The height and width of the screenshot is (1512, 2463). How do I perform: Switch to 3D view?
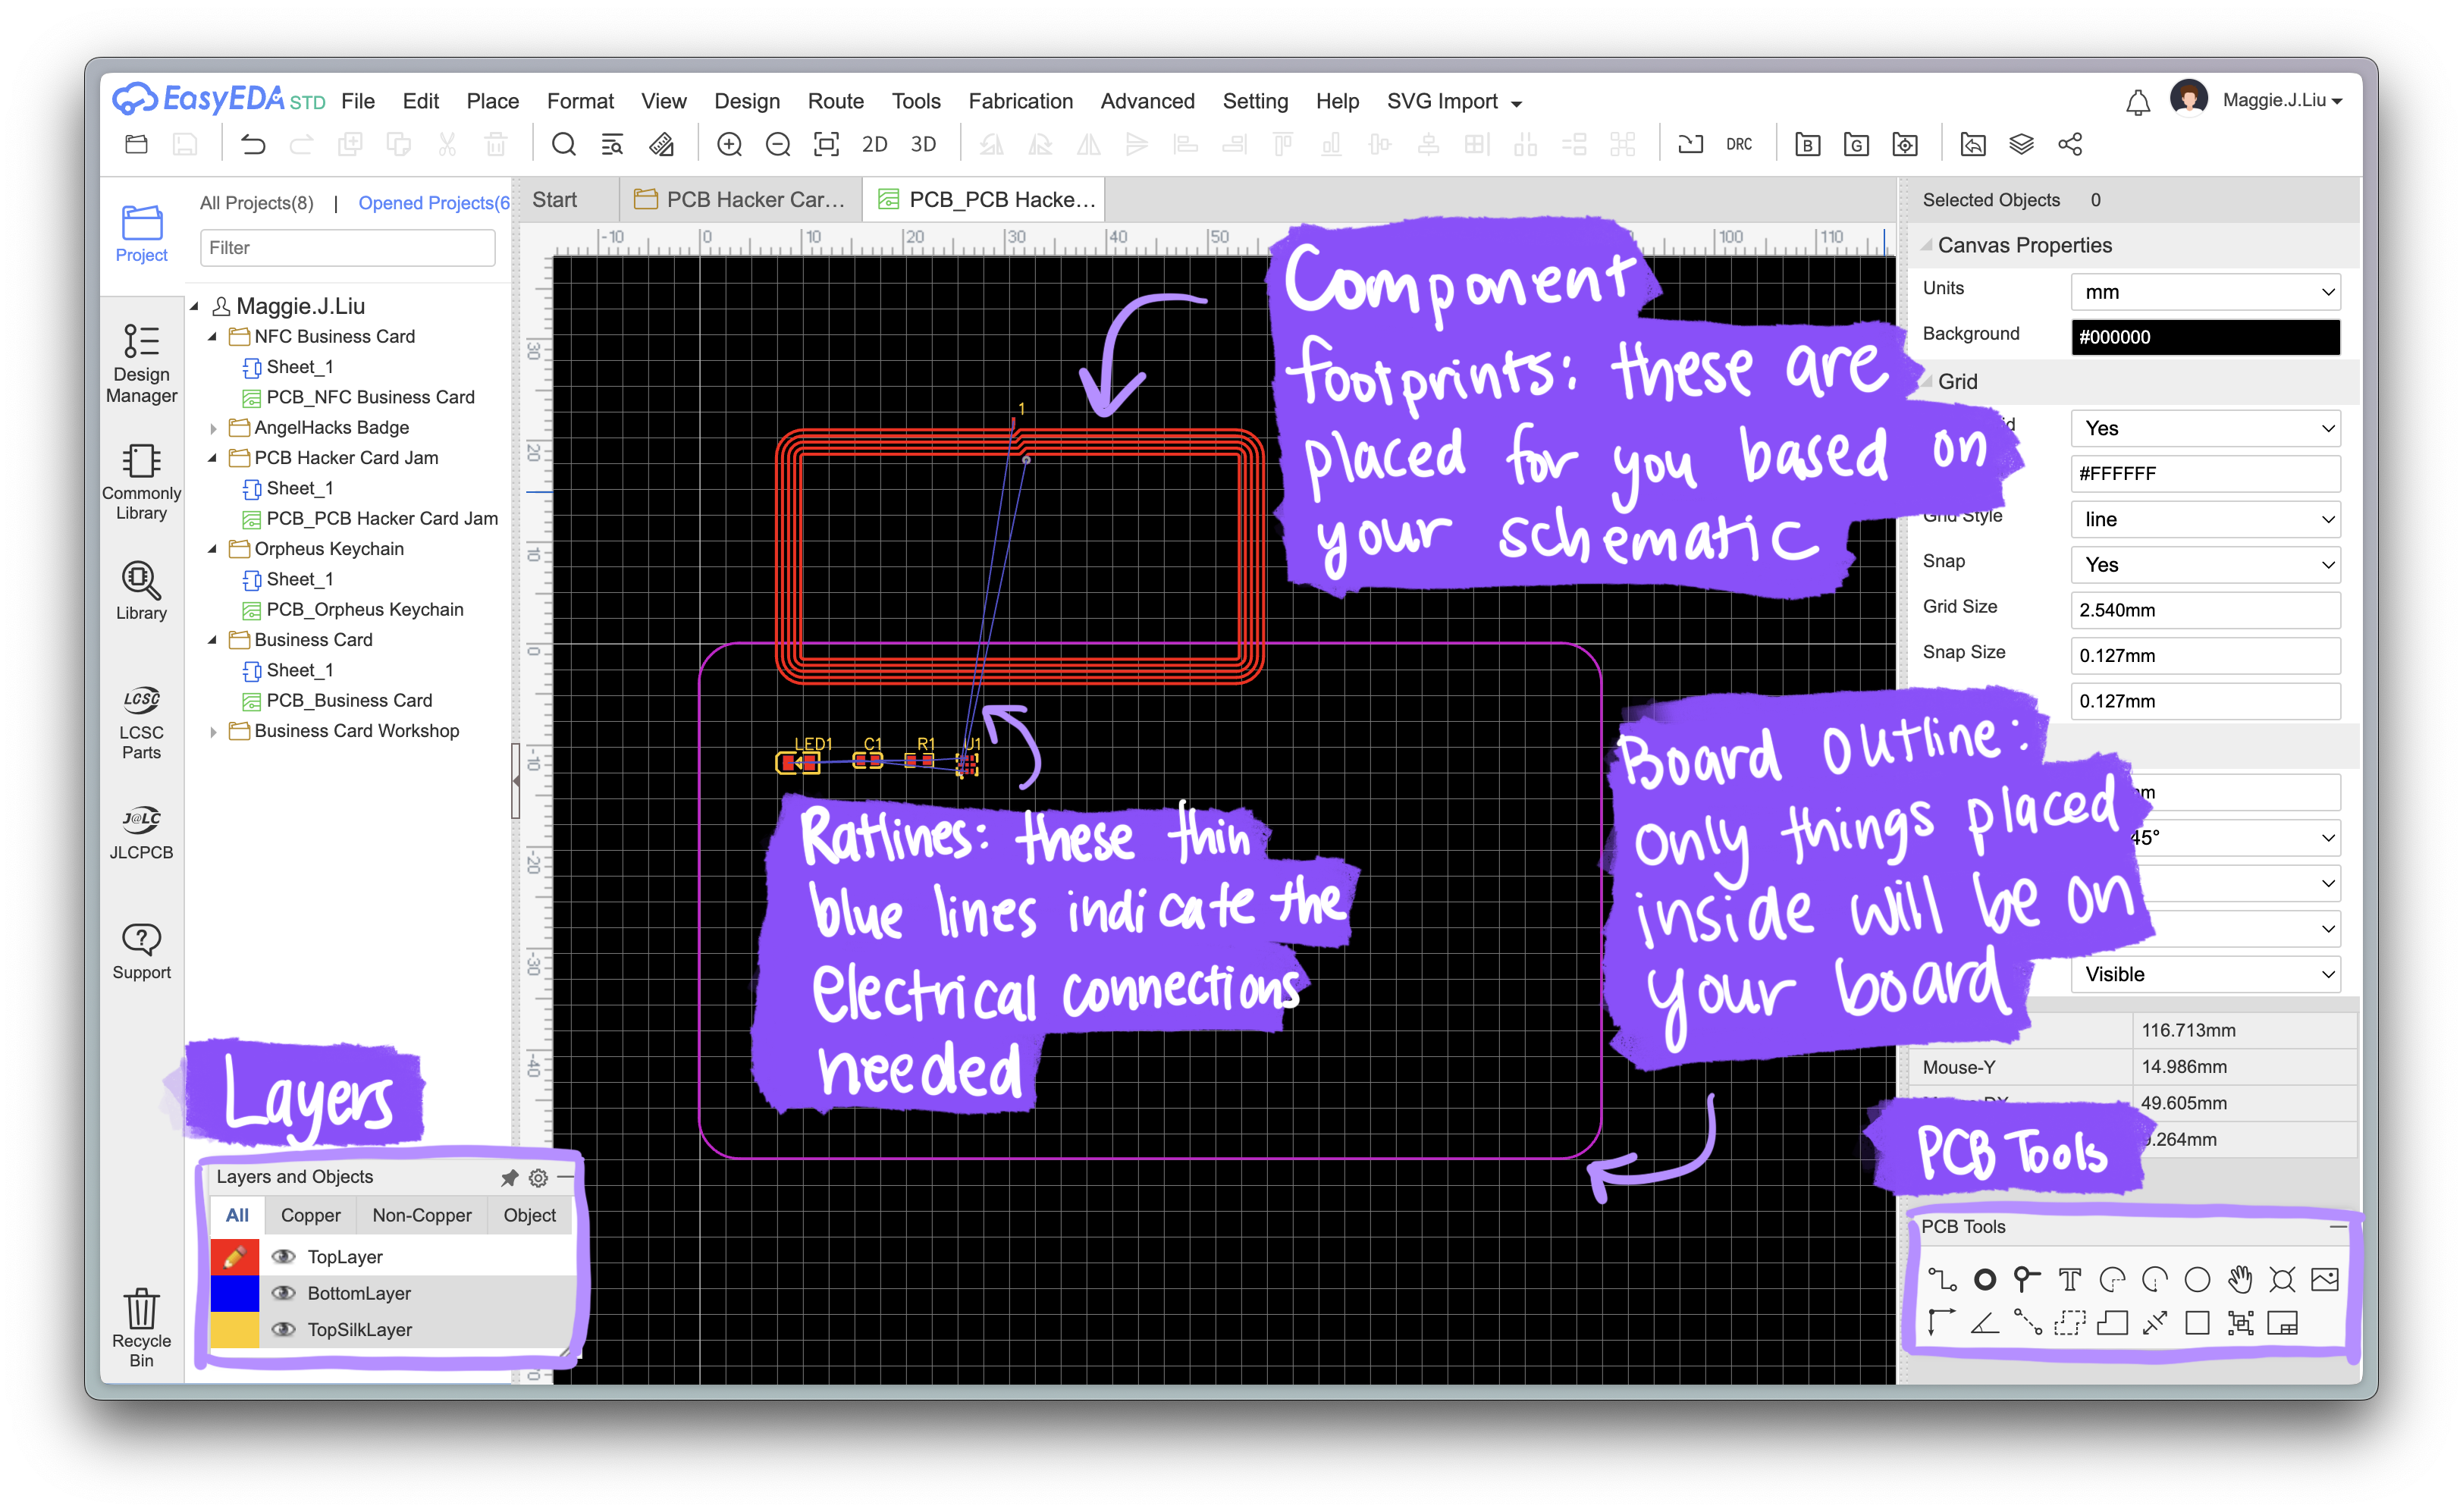[x=922, y=144]
